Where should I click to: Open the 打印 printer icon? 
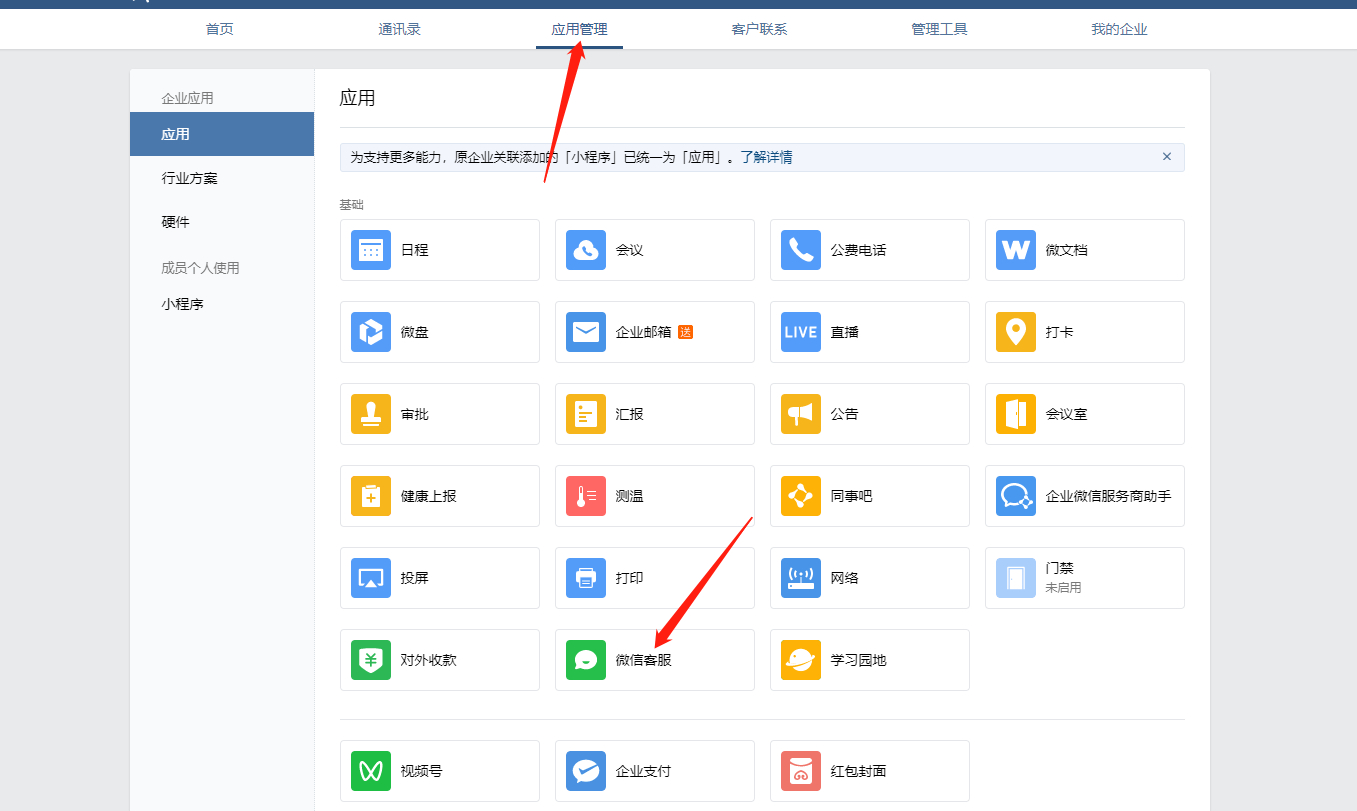click(x=586, y=578)
